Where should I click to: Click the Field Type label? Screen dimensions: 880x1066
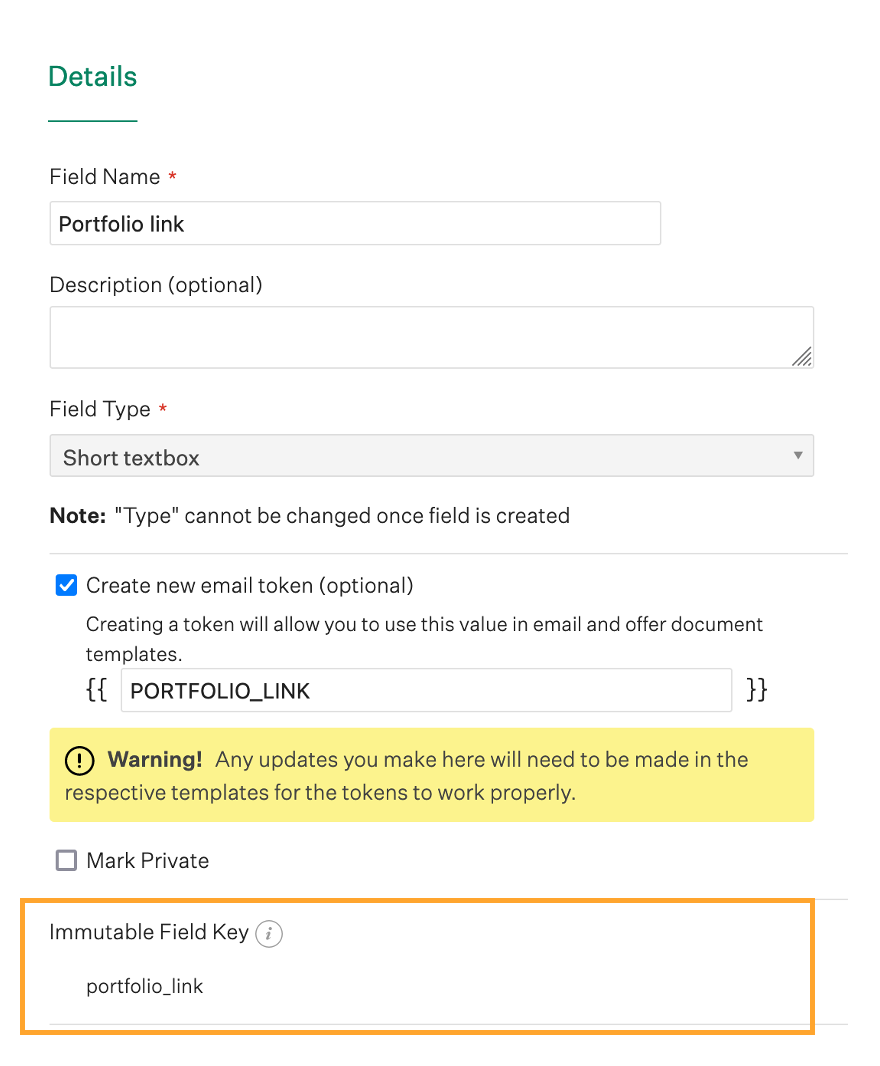pos(100,410)
